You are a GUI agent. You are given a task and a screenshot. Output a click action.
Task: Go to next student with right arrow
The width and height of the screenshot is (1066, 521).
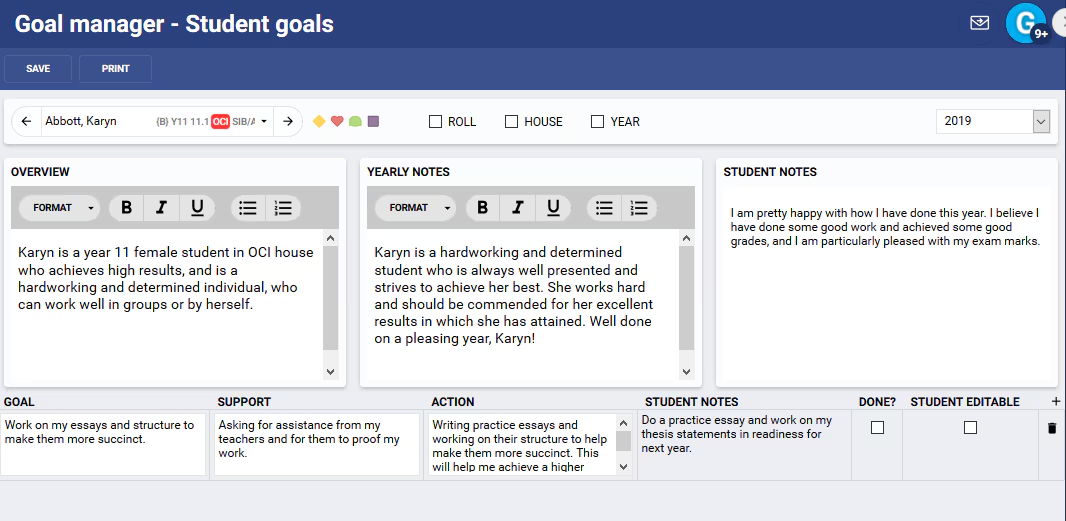click(288, 122)
